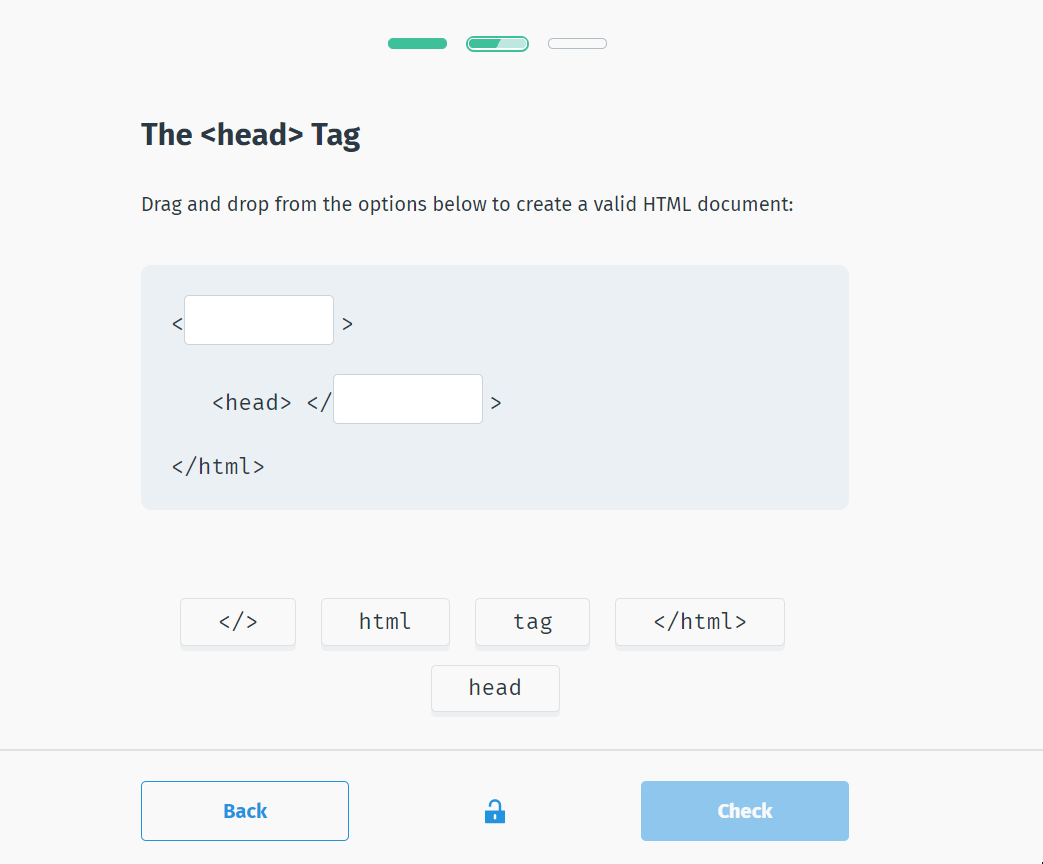Jump to the empty third progress step
1043x864 pixels.
[577, 43]
